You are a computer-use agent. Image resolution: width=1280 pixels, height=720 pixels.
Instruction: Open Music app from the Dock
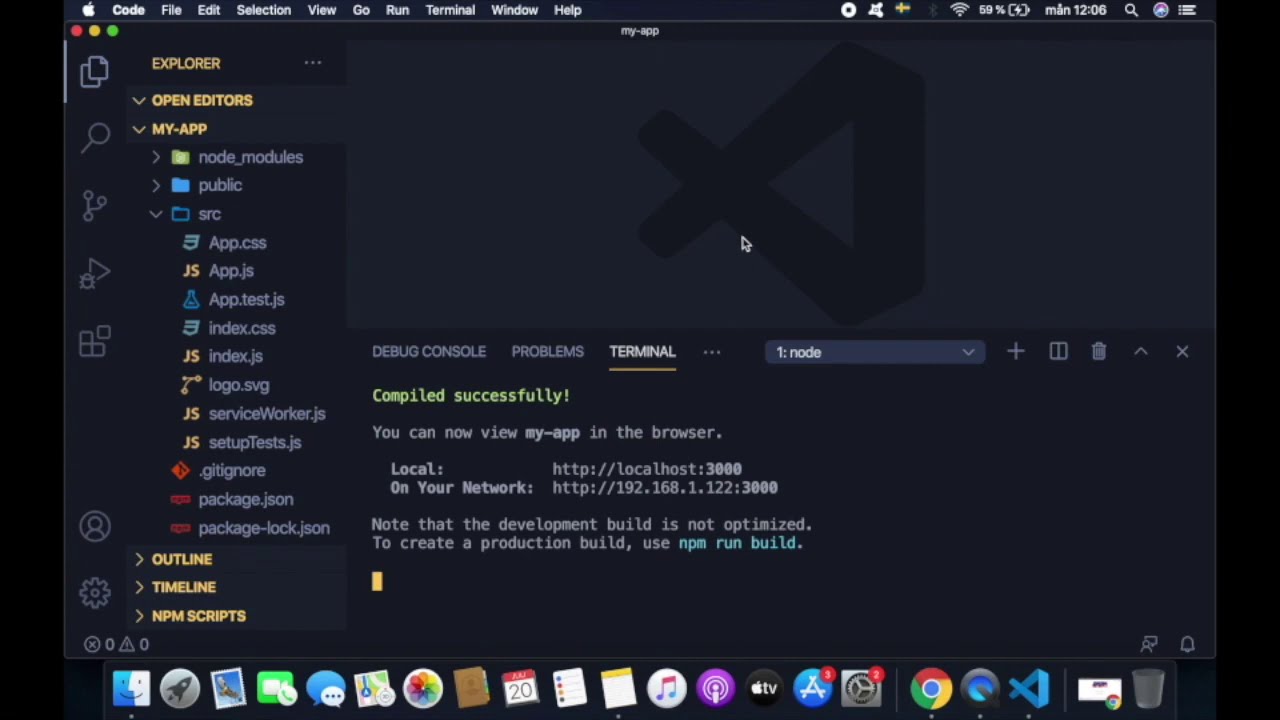[x=666, y=688]
